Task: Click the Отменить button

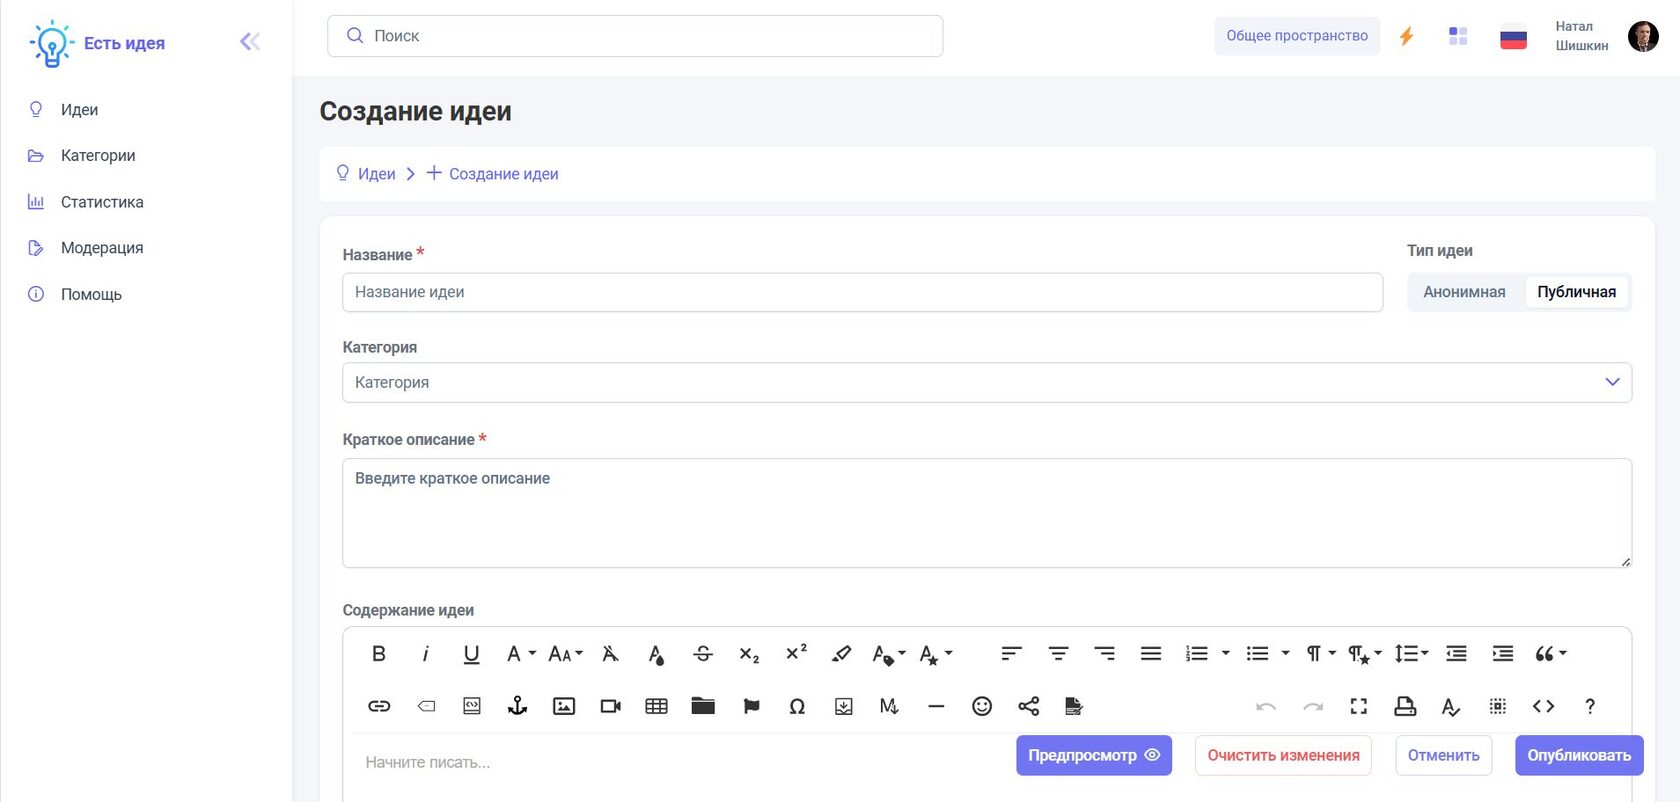Action: point(1444,755)
